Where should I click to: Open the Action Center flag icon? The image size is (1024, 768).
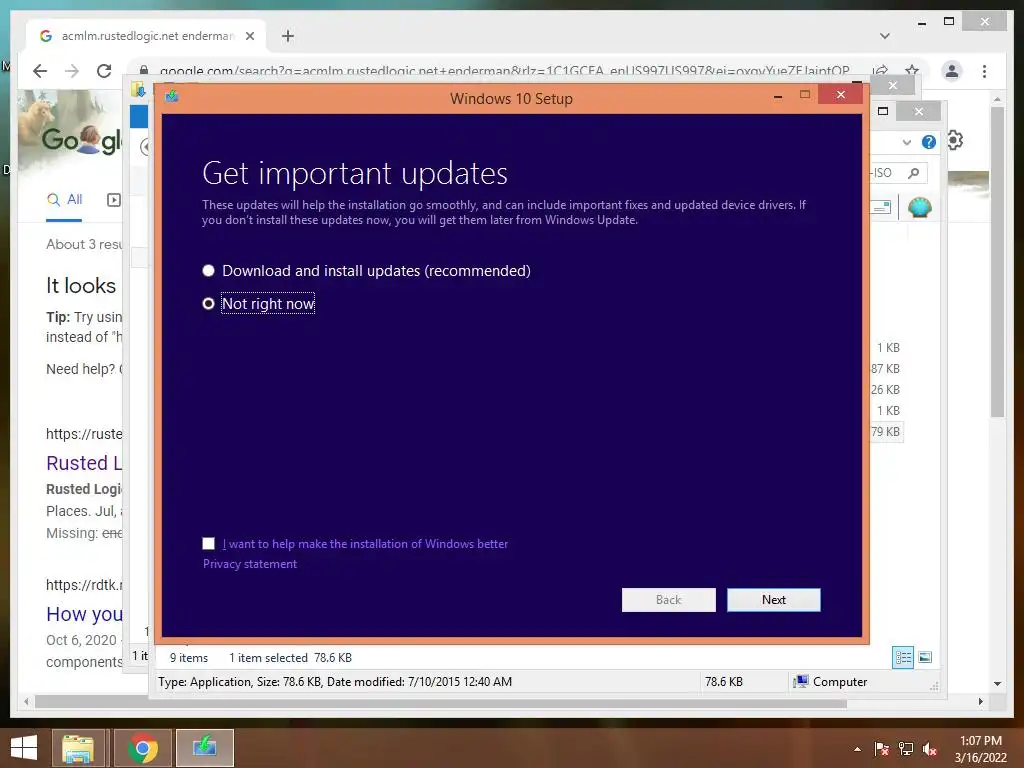(x=881, y=749)
